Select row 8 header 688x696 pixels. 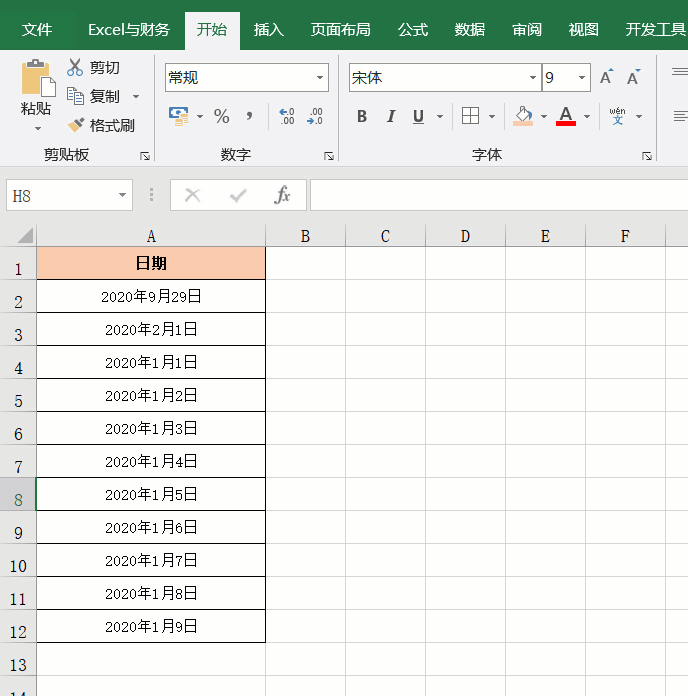coord(18,494)
